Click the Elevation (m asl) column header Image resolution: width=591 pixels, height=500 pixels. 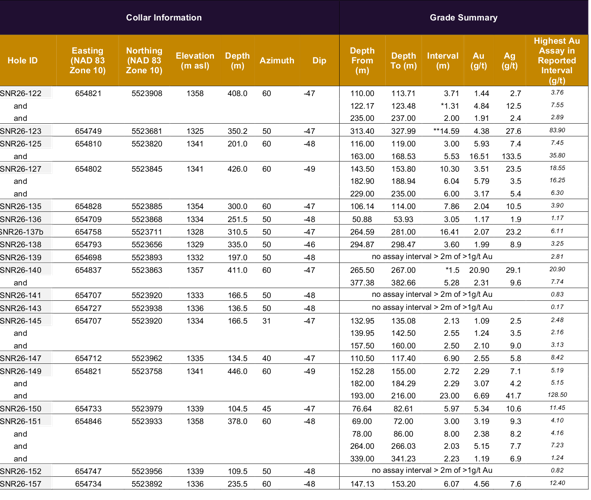coord(195,61)
